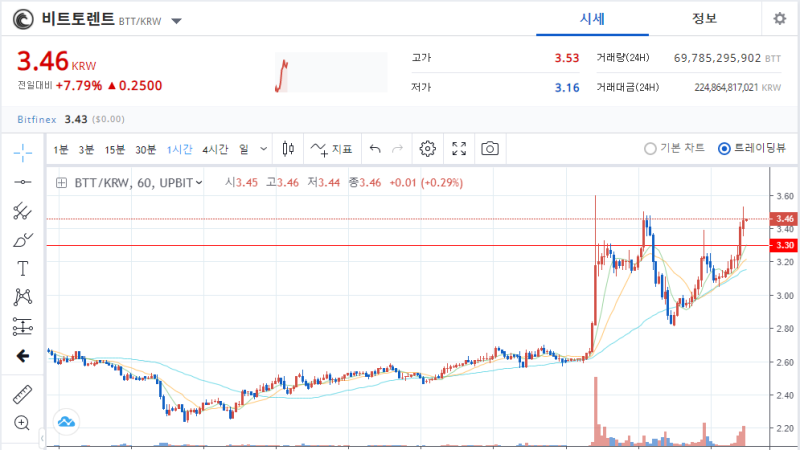The height and width of the screenshot is (450, 800).
Task: Select the horizontal line drawing tool
Action: (22, 182)
